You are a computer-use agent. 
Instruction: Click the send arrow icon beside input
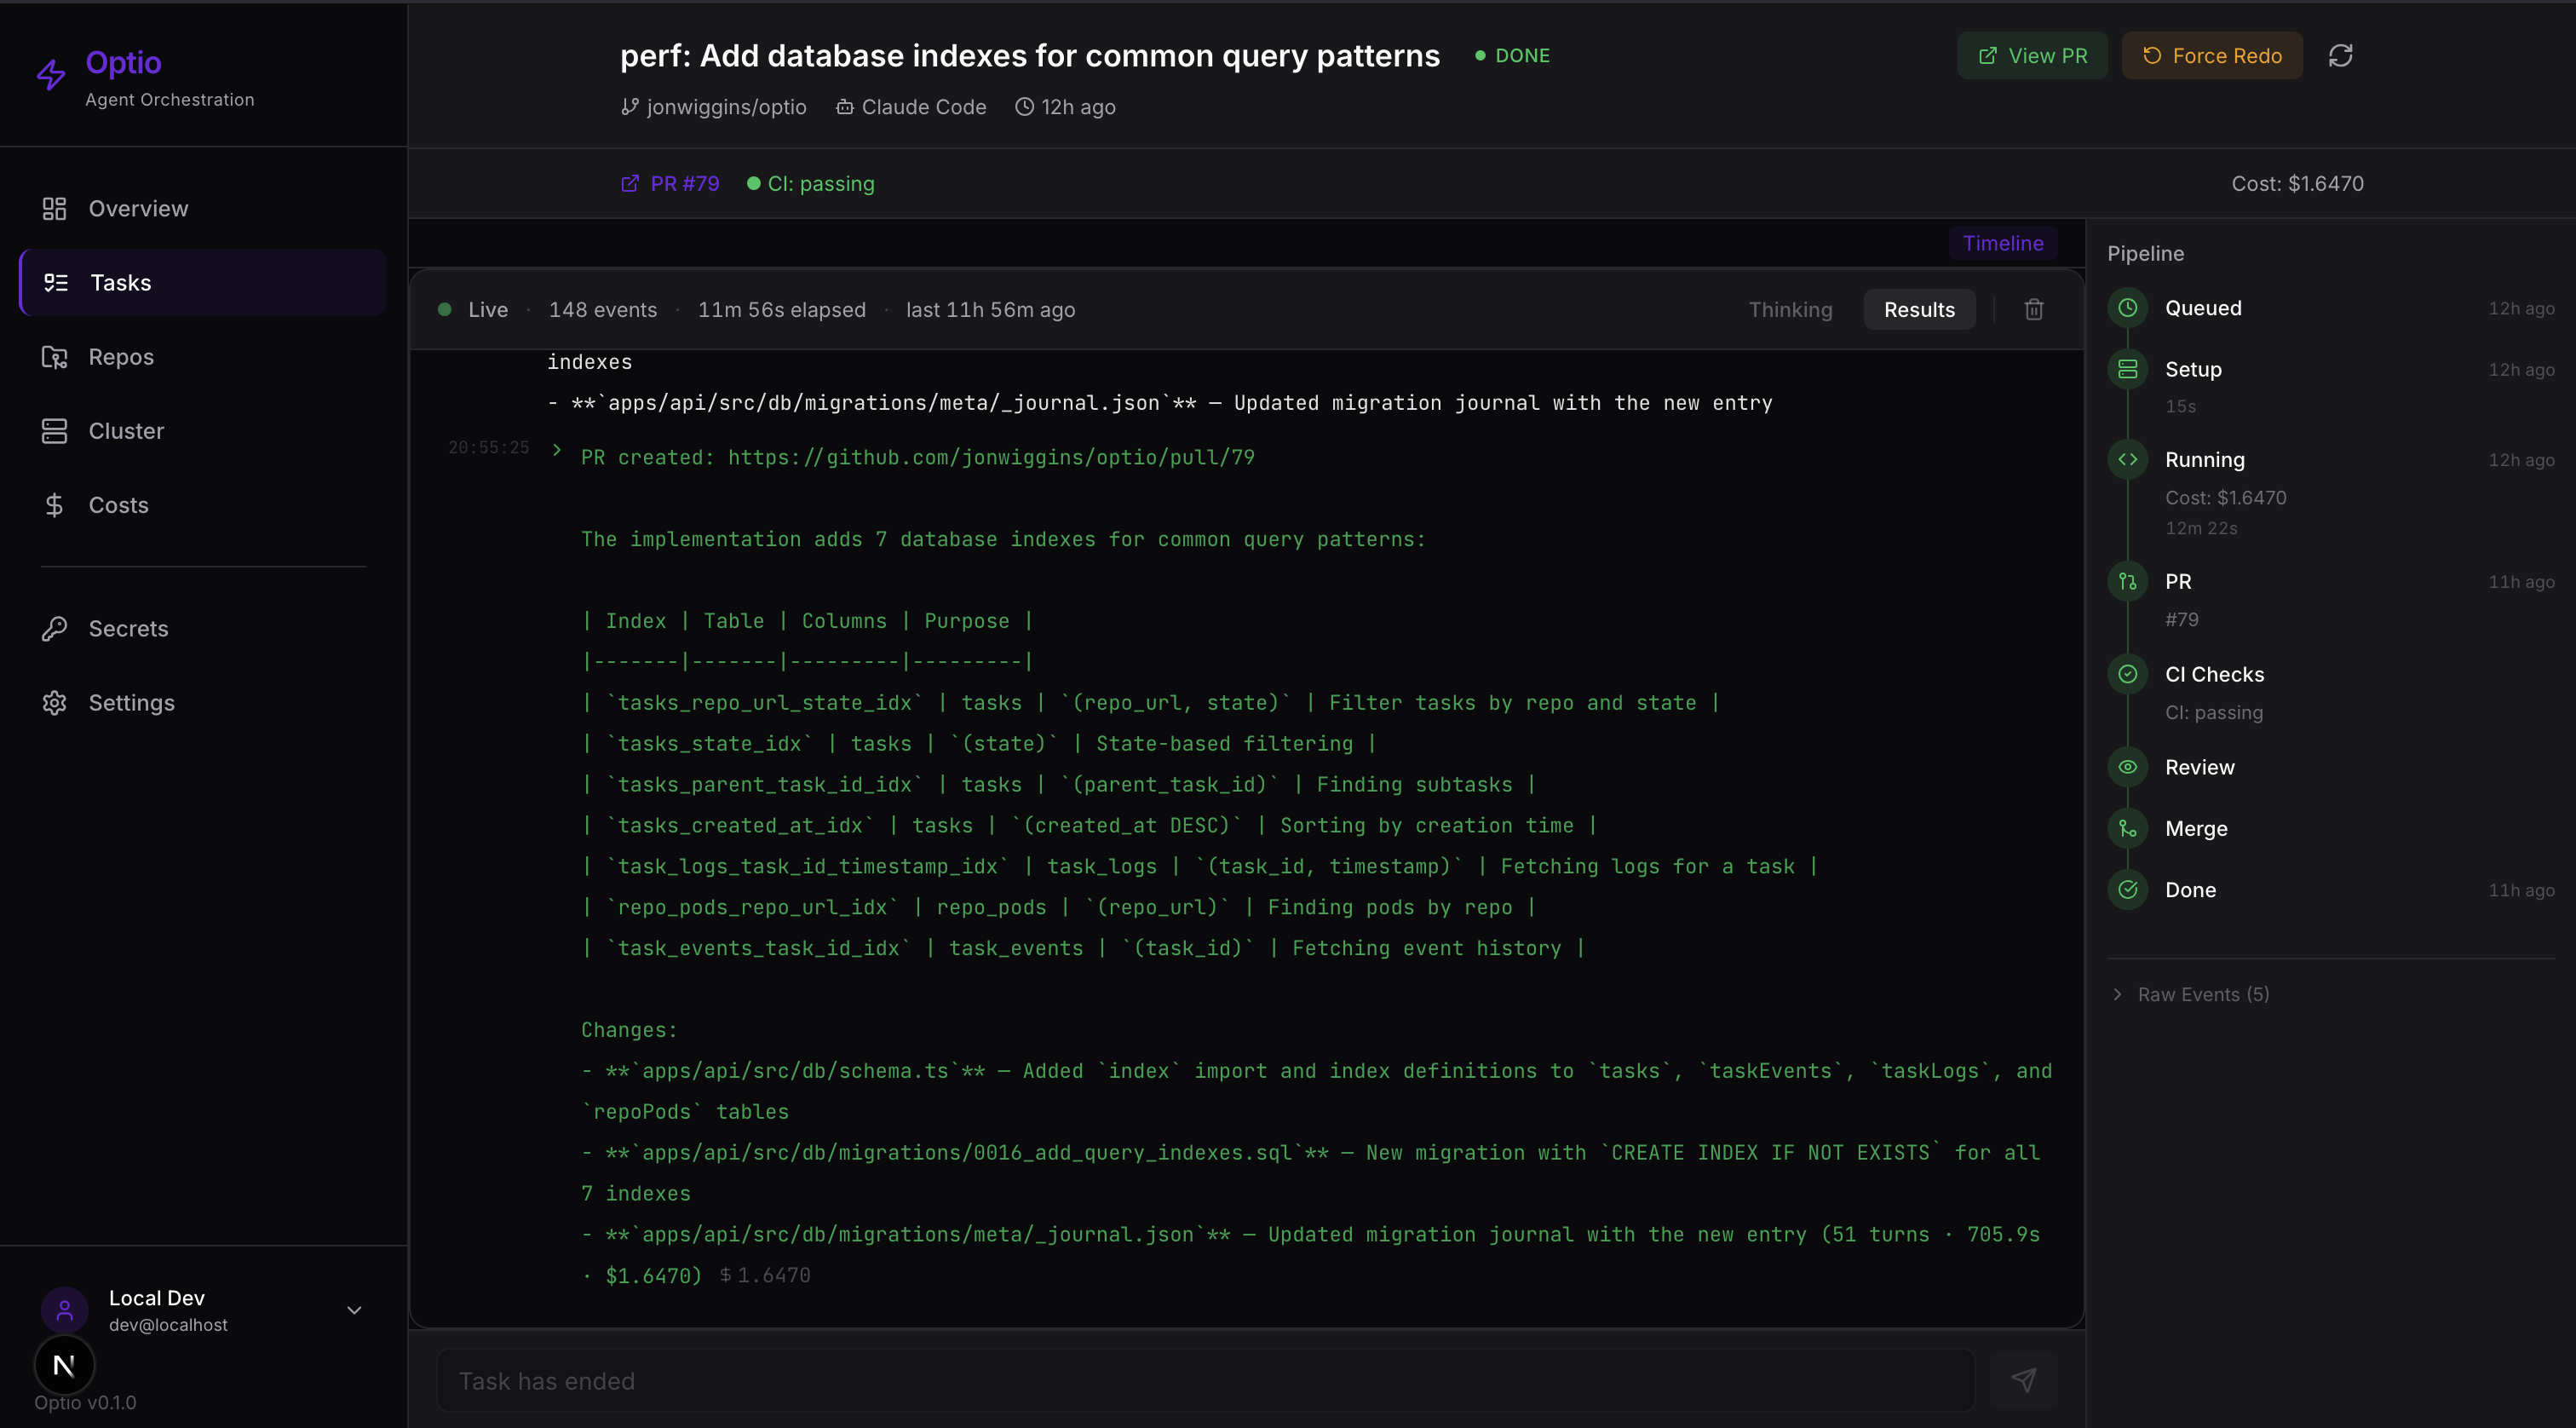coord(2023,1380)
